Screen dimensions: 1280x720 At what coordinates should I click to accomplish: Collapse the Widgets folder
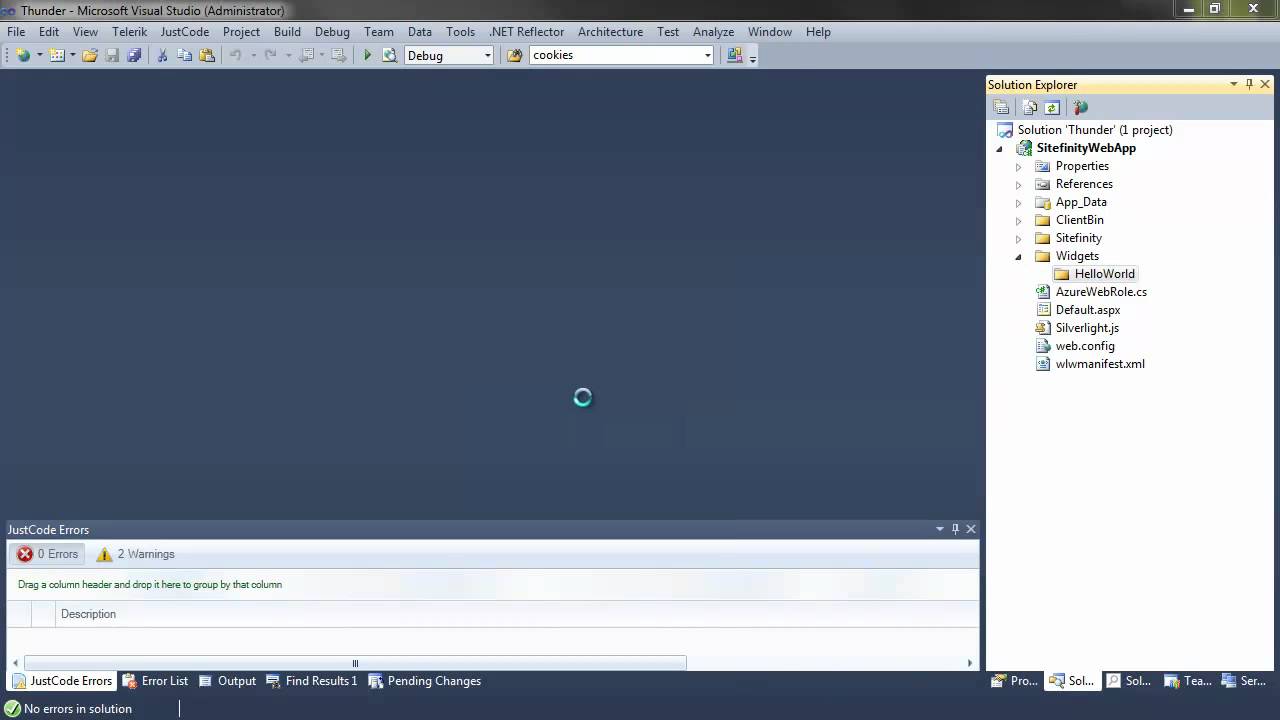(1019, 256)
